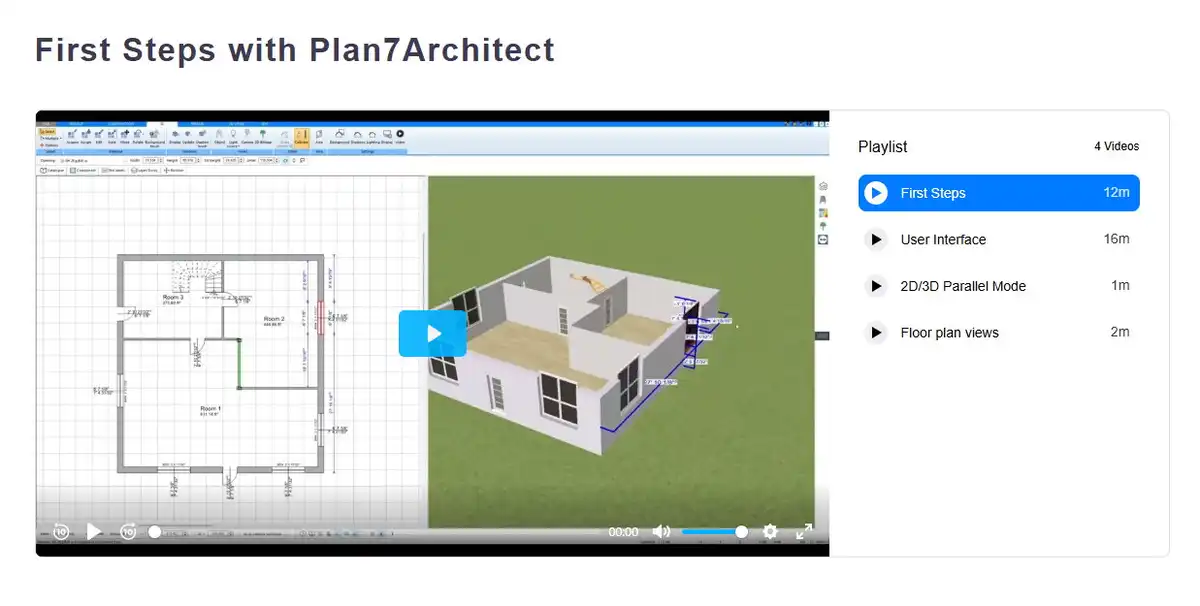Adjust the volume slider in the player

pyautogui.click(x=715, y=532)
